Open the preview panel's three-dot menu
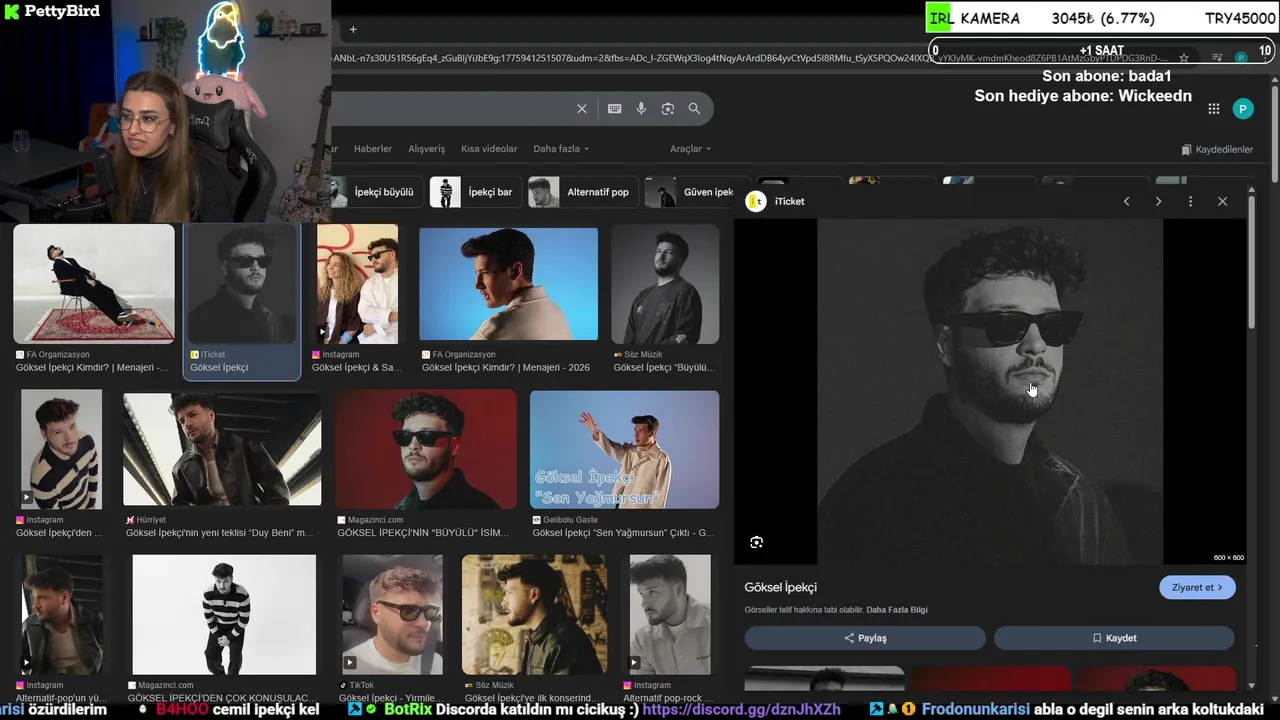Viewport: 1280px width, 720px height. coord(1190,202)
